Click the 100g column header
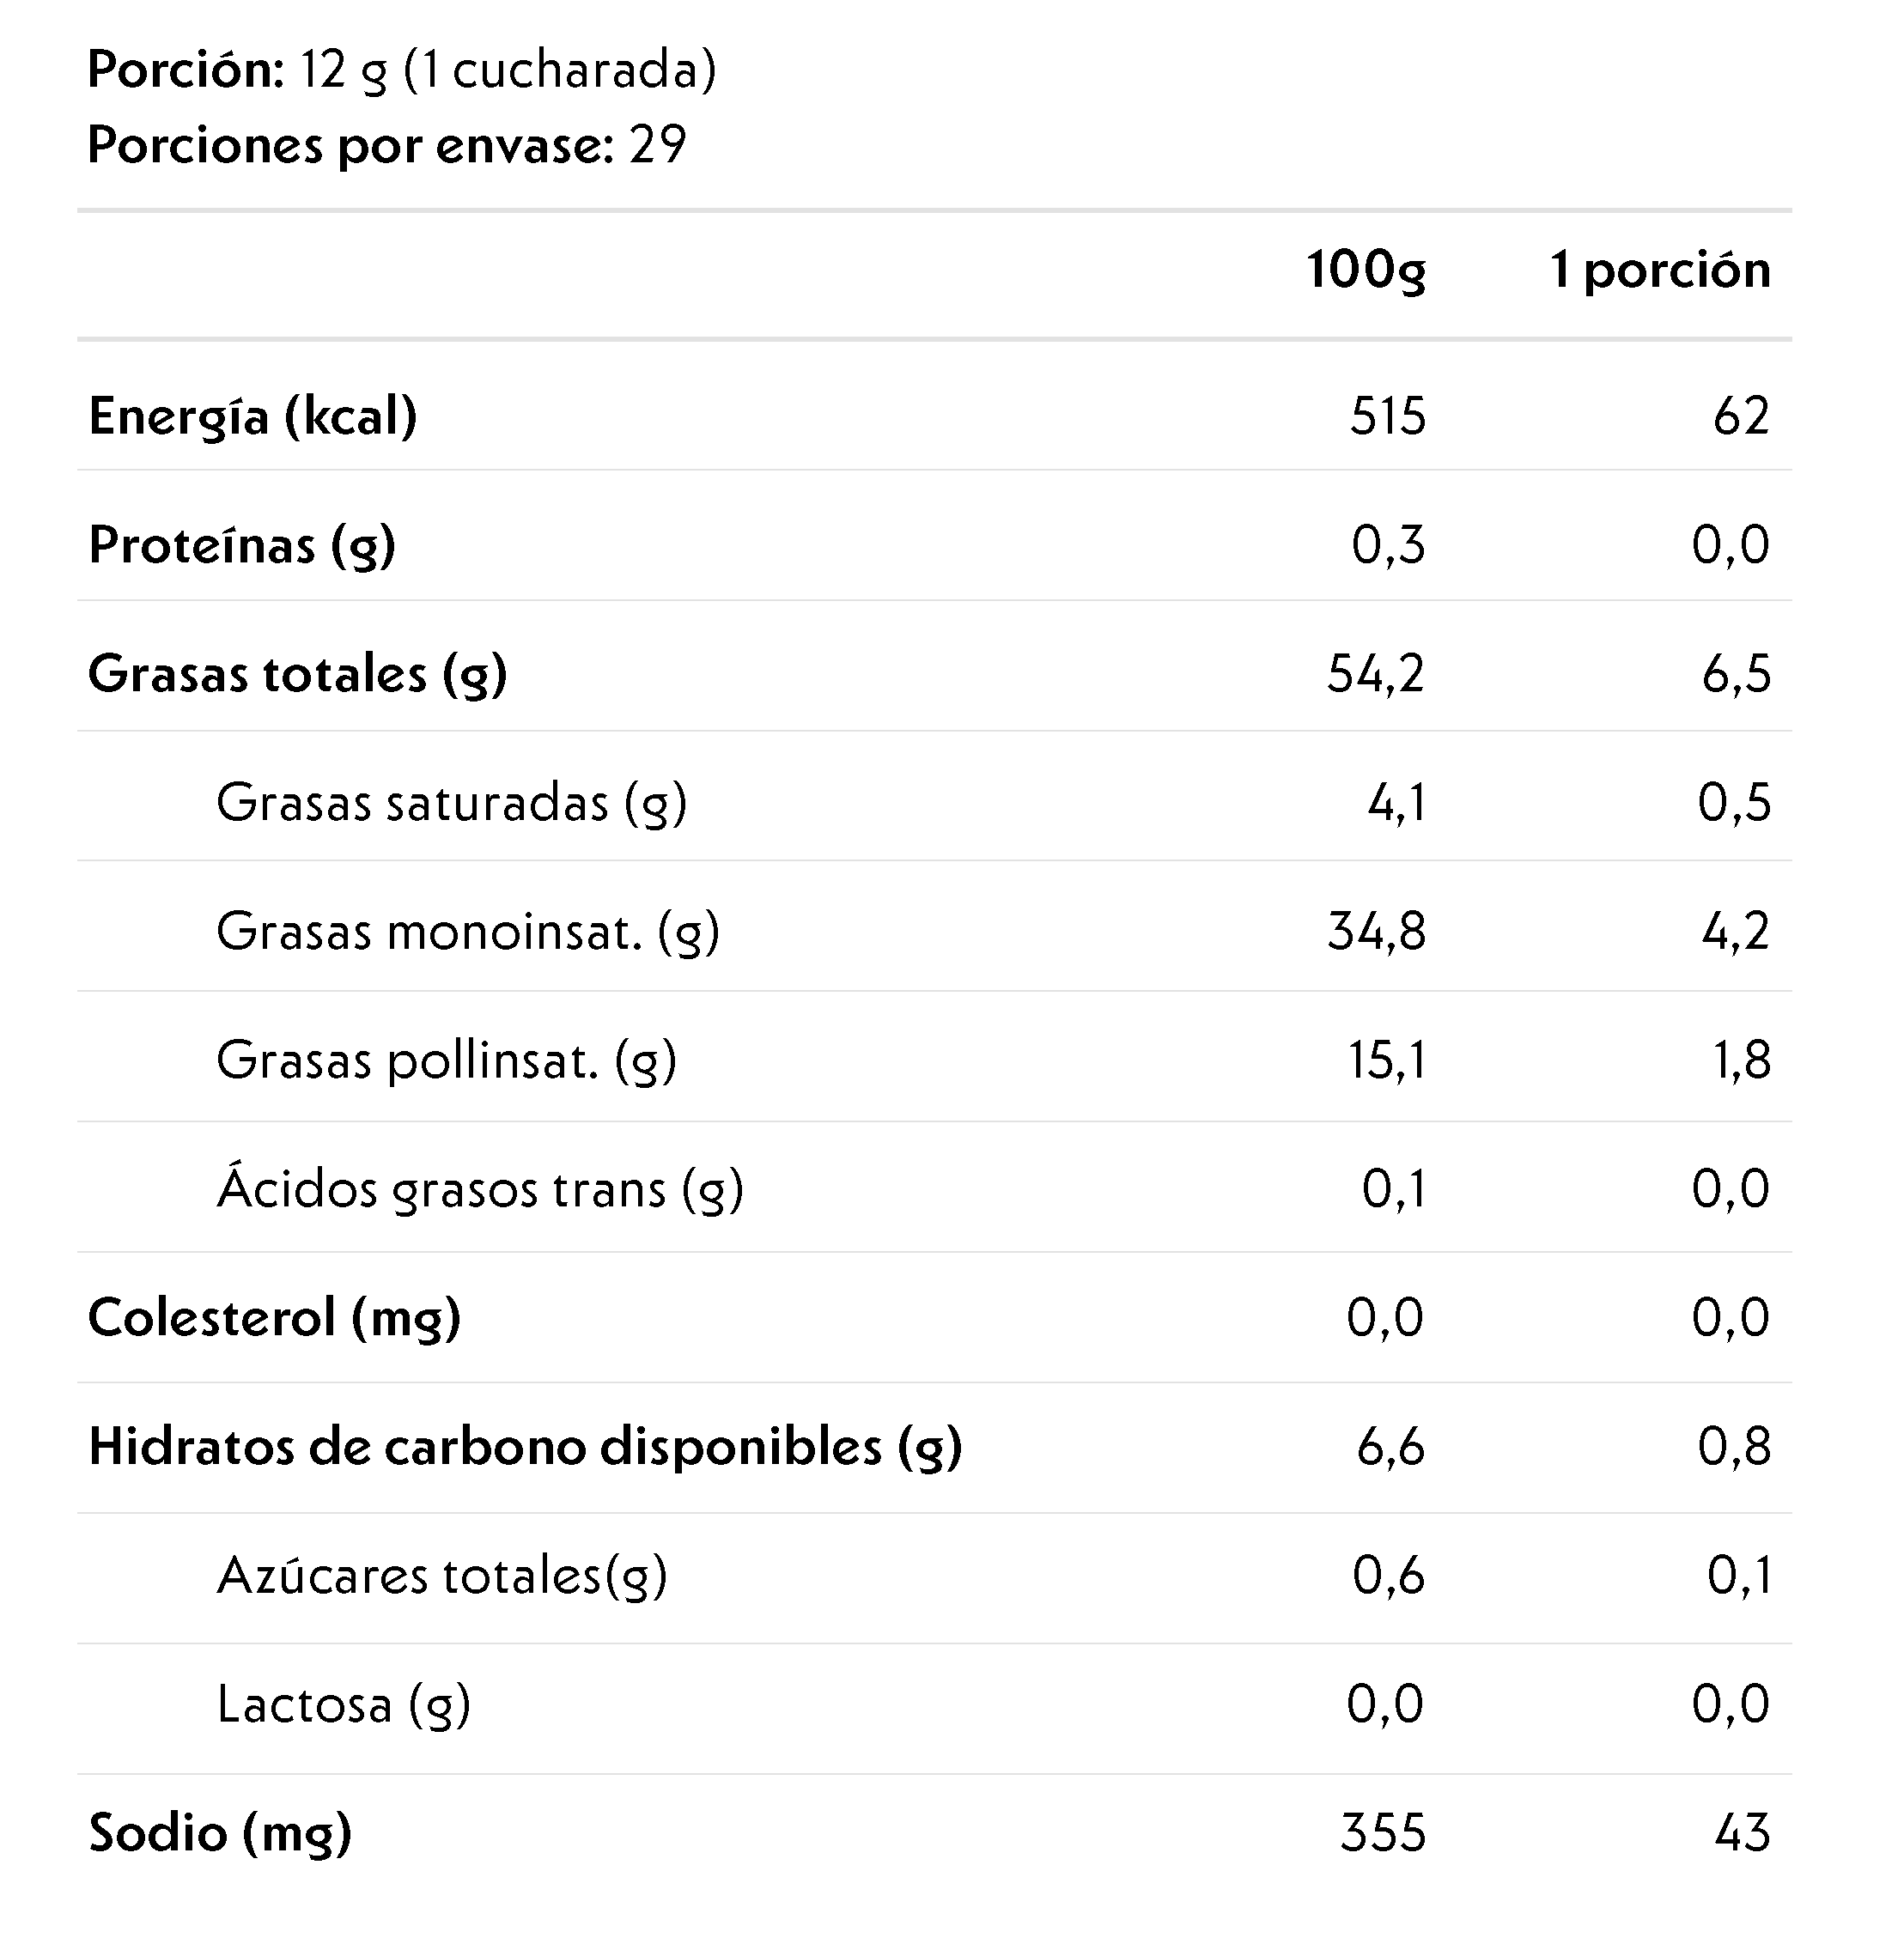The image size is (1904, 1944). pyautogui.click(x=1366, y=270)
